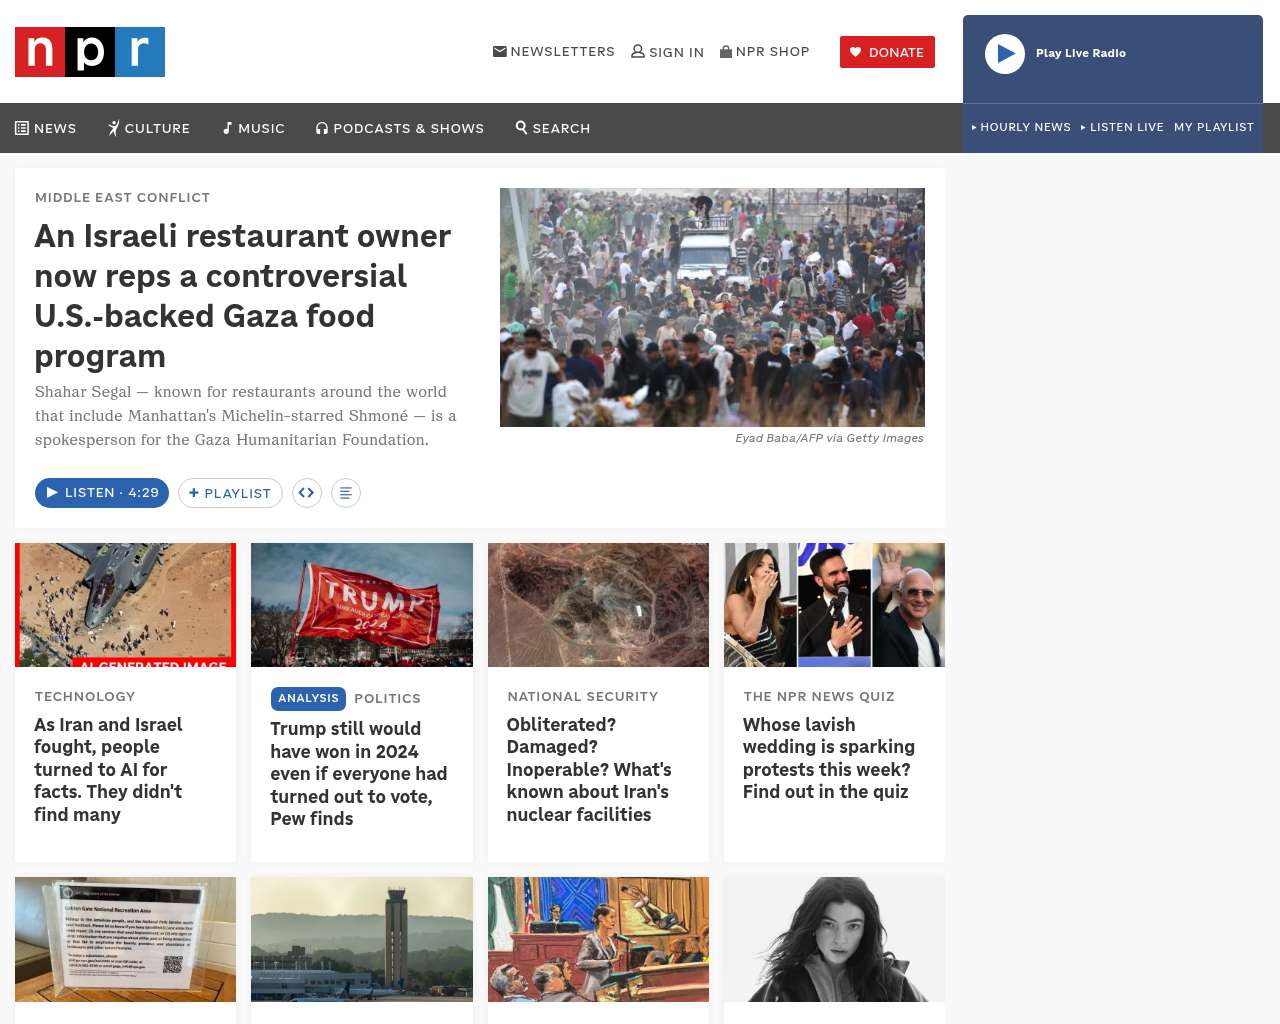Expand the Listen Live option
The height and width of the screenshot is (1024, 1280).
pyautogui.click(x=1122, y=127)
